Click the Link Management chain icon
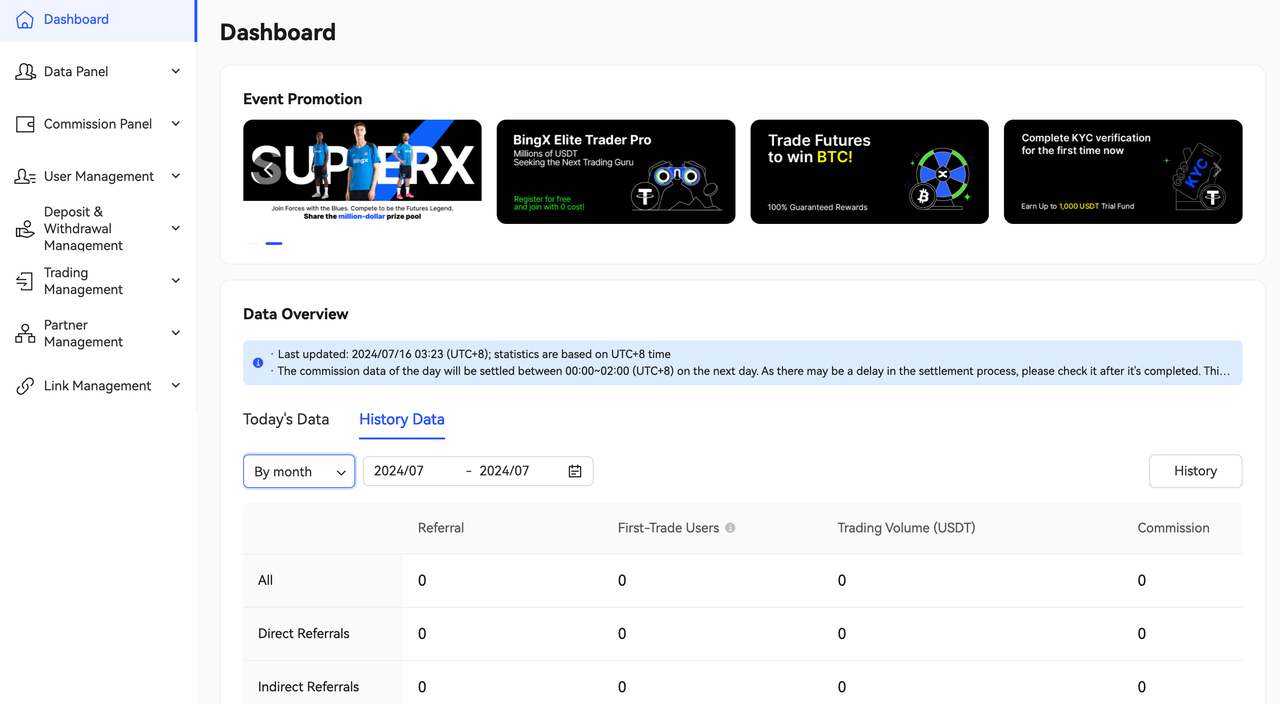The width and height of the screenshot is (1280, 704). pyautogui.click(x=25, y=386)
